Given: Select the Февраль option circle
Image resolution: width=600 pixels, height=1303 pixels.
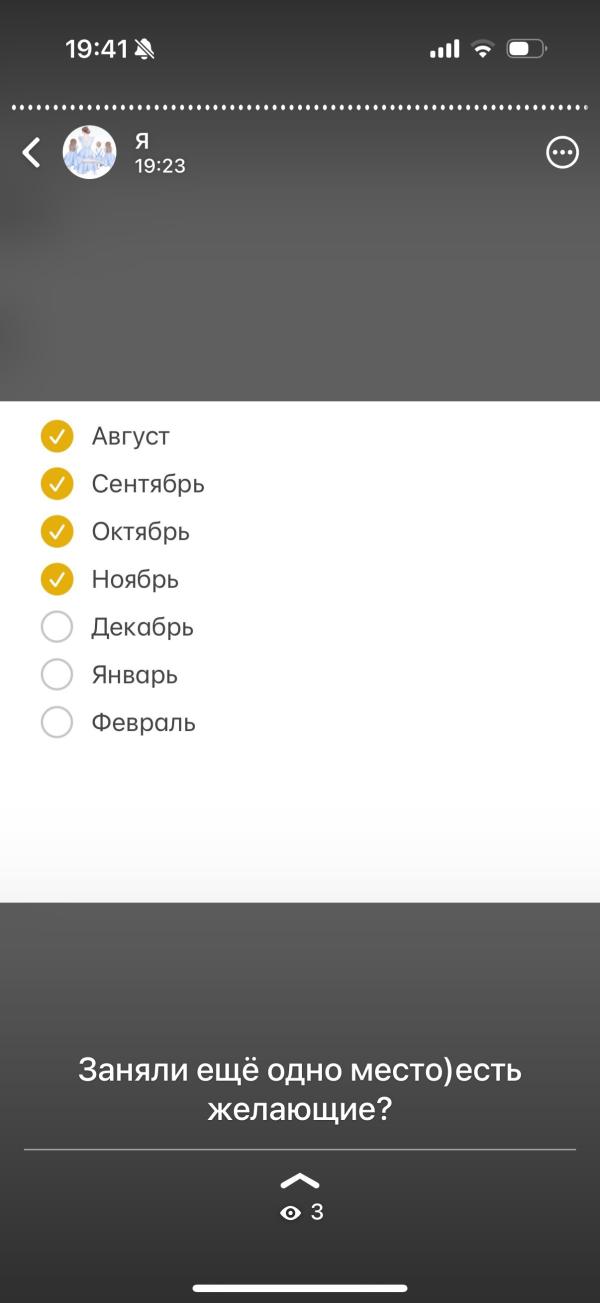Looking at the screenshot, I should 57,722.
